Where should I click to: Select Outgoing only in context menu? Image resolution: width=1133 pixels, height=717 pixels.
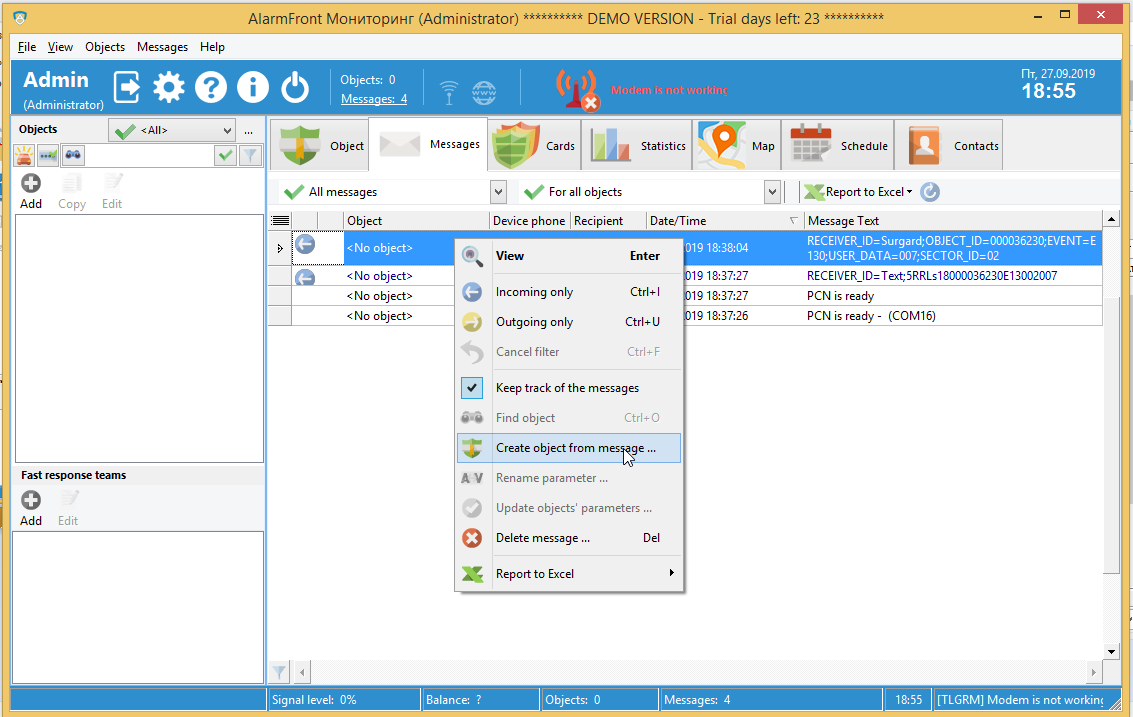(x=569, y=322)
